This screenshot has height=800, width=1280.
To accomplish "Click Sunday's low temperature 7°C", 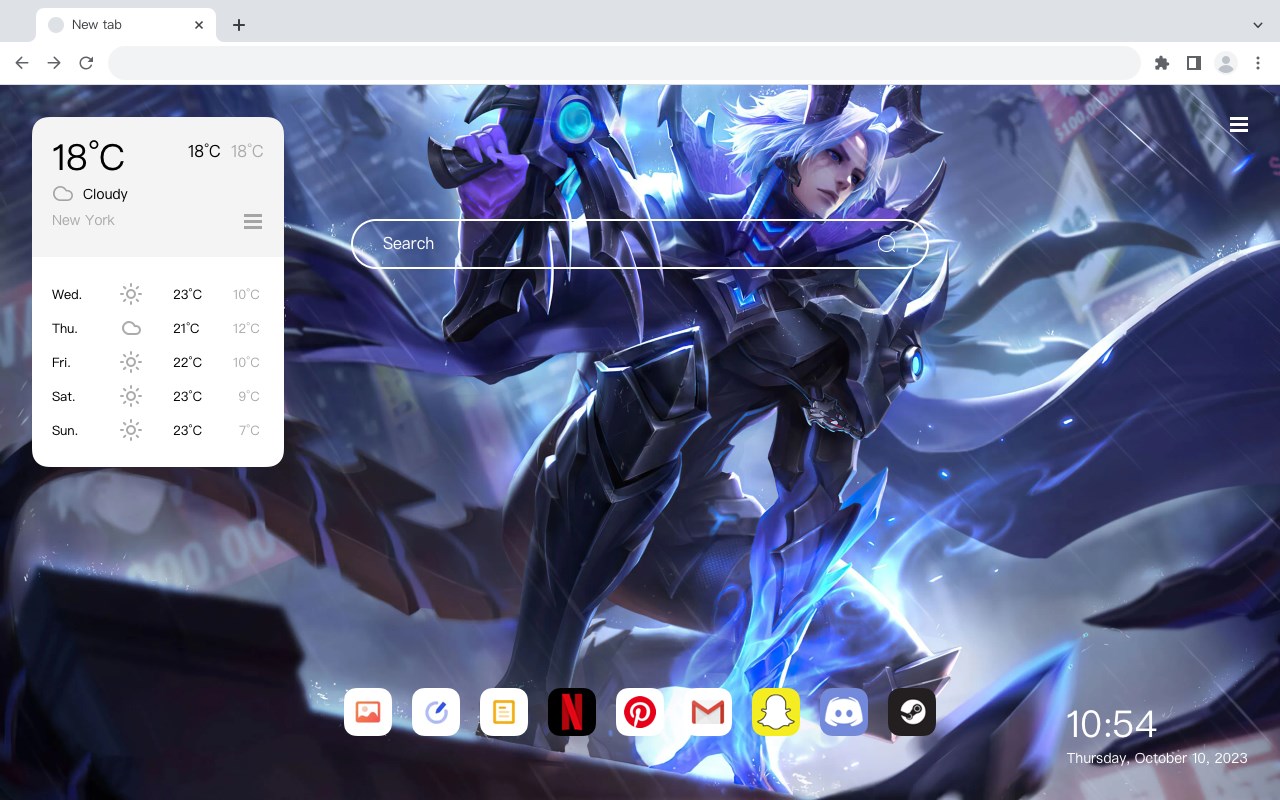I will tap(249, 430).
